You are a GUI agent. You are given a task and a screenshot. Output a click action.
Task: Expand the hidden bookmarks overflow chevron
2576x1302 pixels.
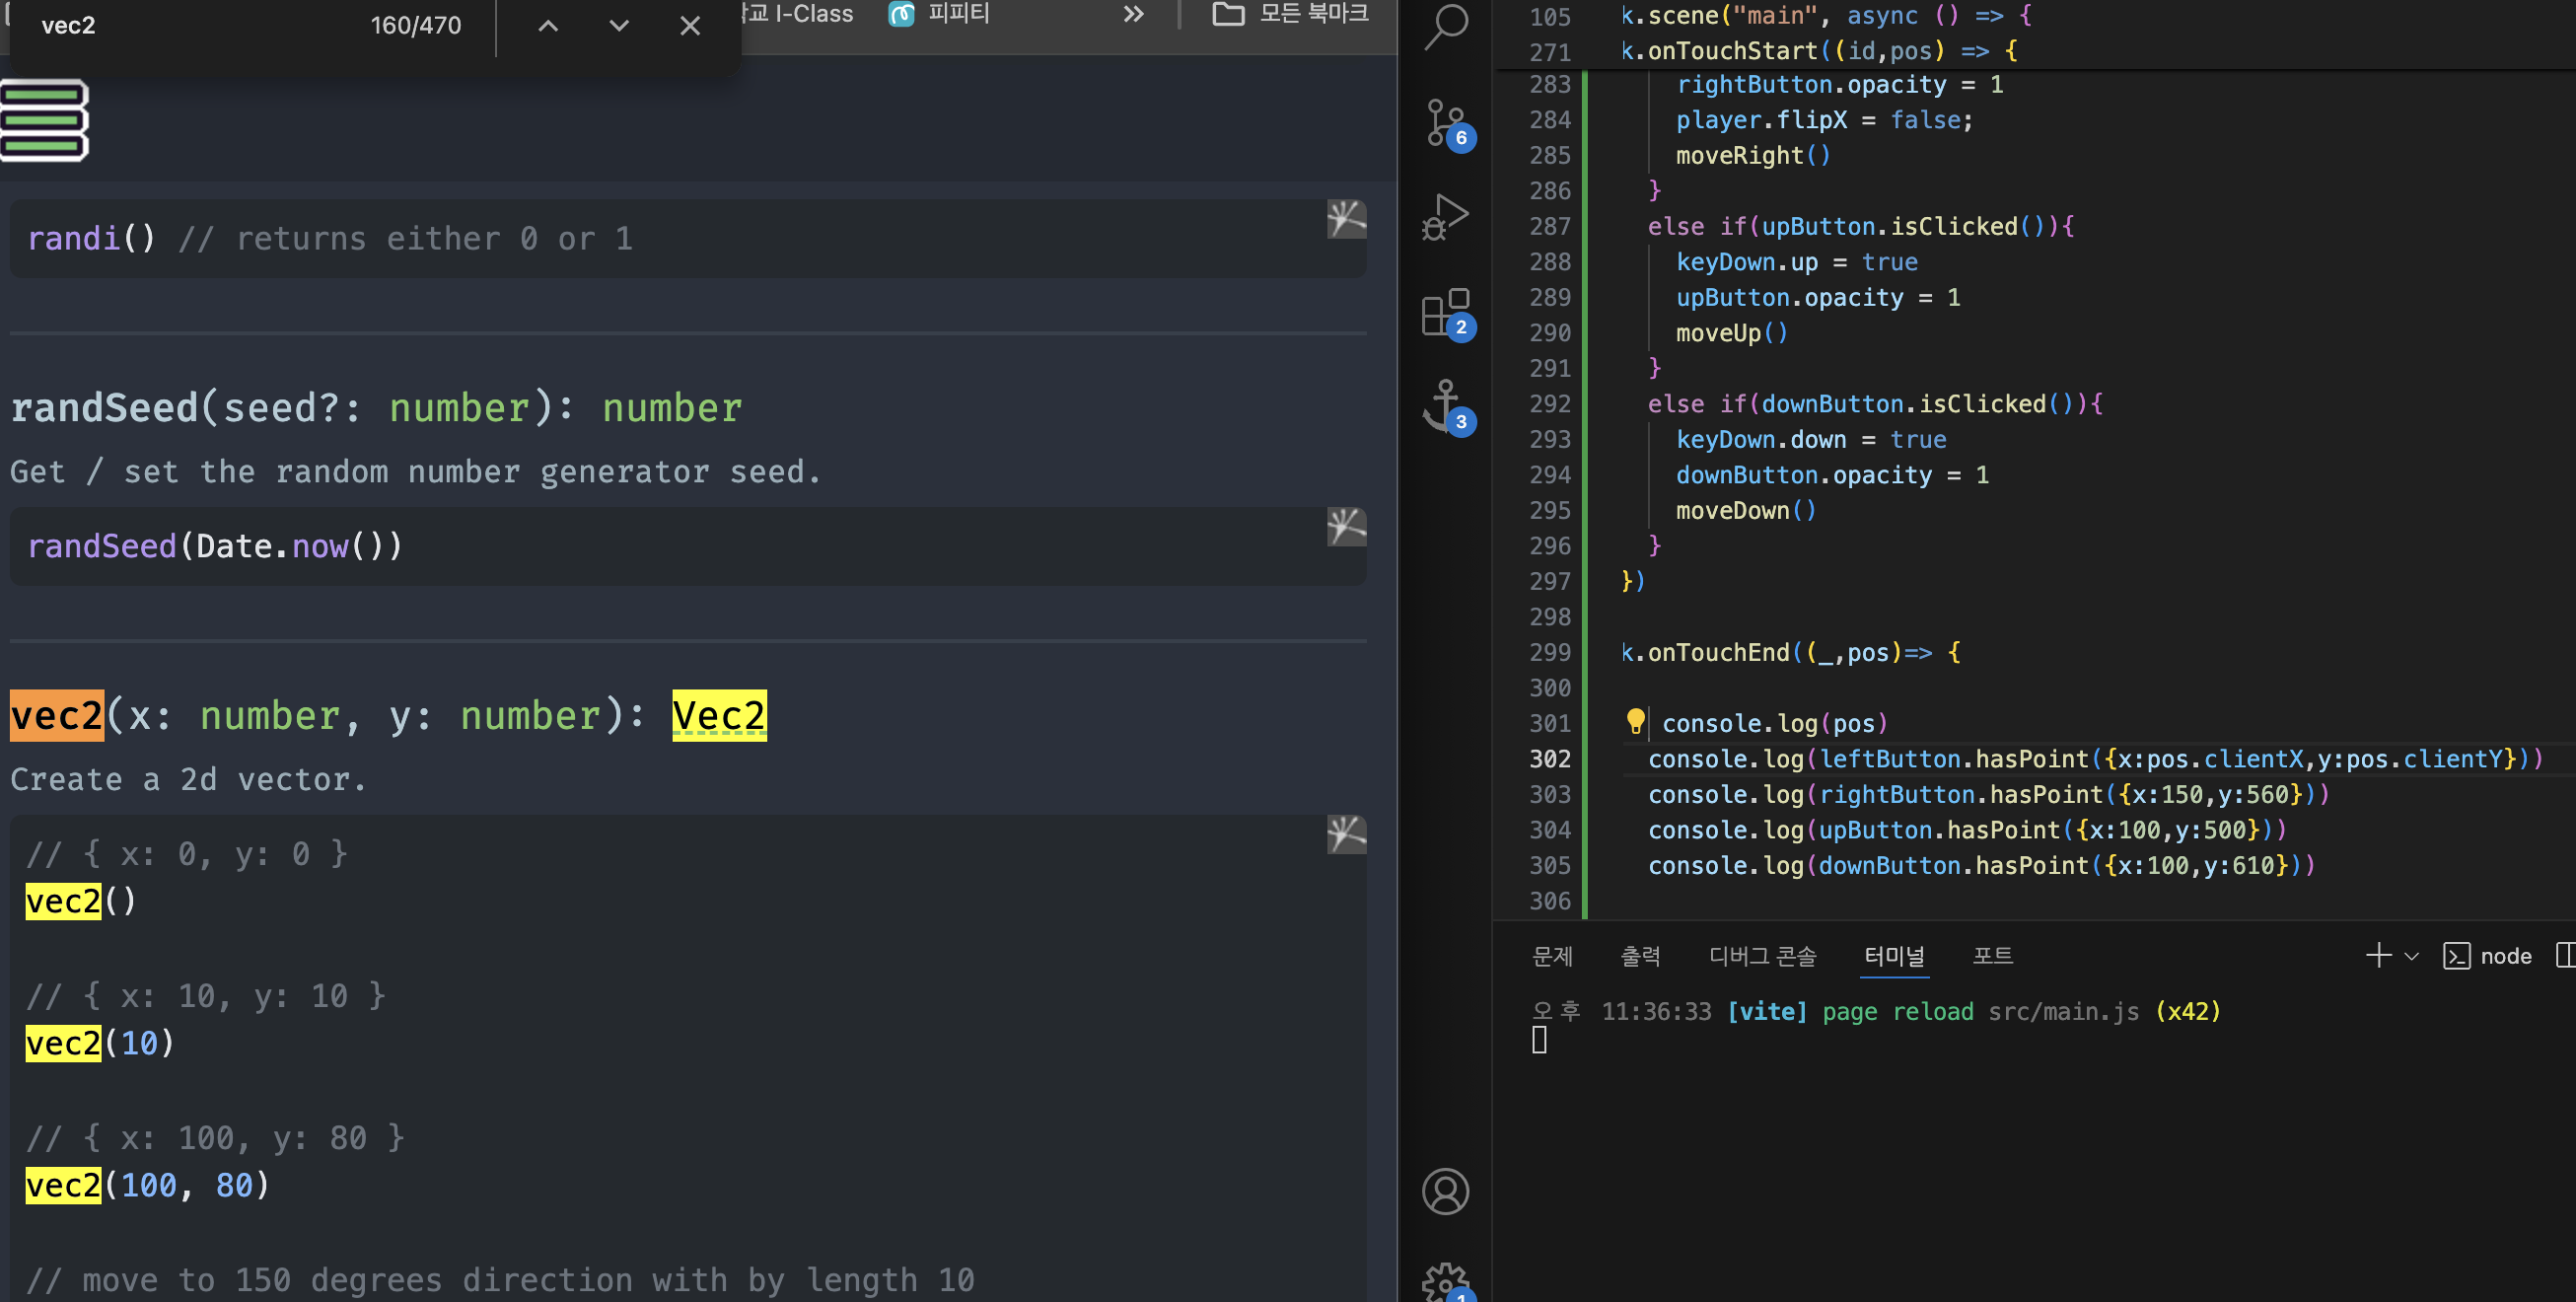[1133, 14]
